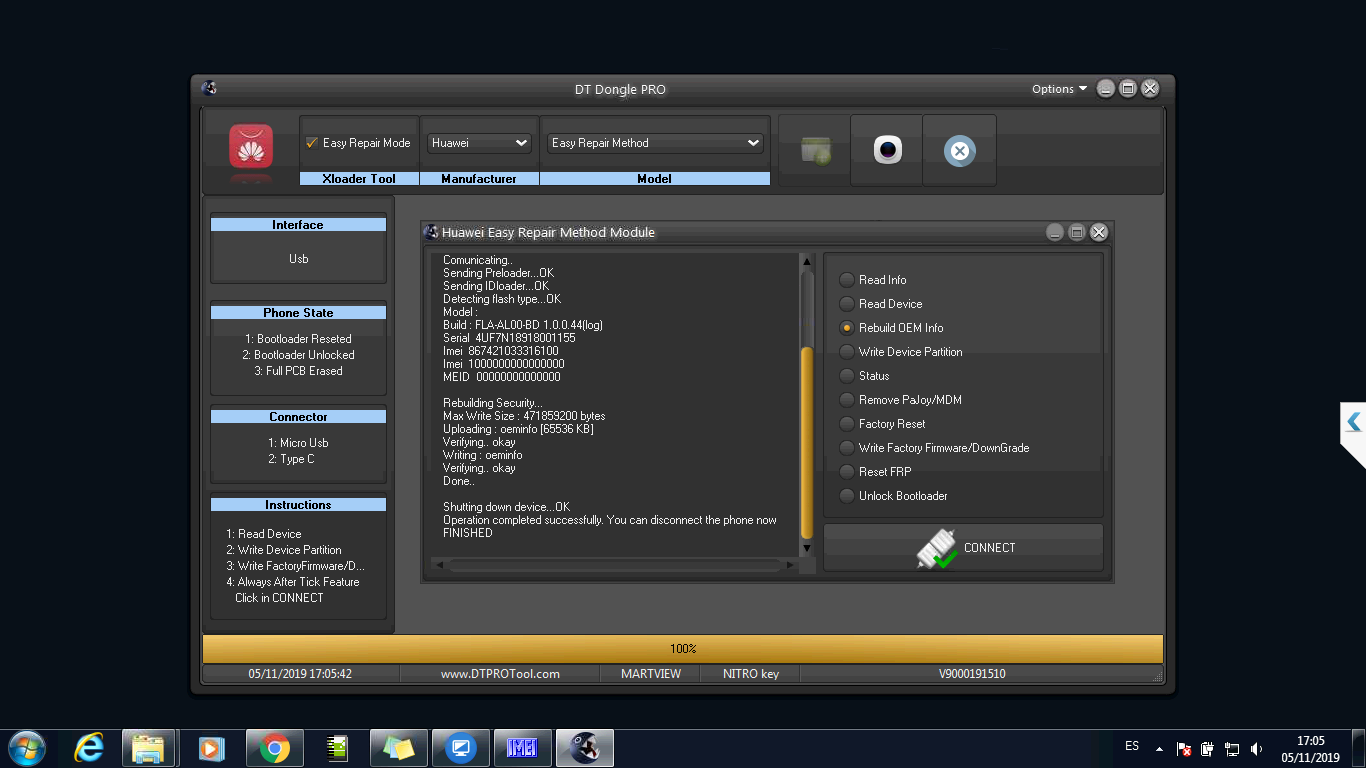Open the Huawei manufacturer dropdown
This screenshot has width=1366, height=768.
[479, 143]
